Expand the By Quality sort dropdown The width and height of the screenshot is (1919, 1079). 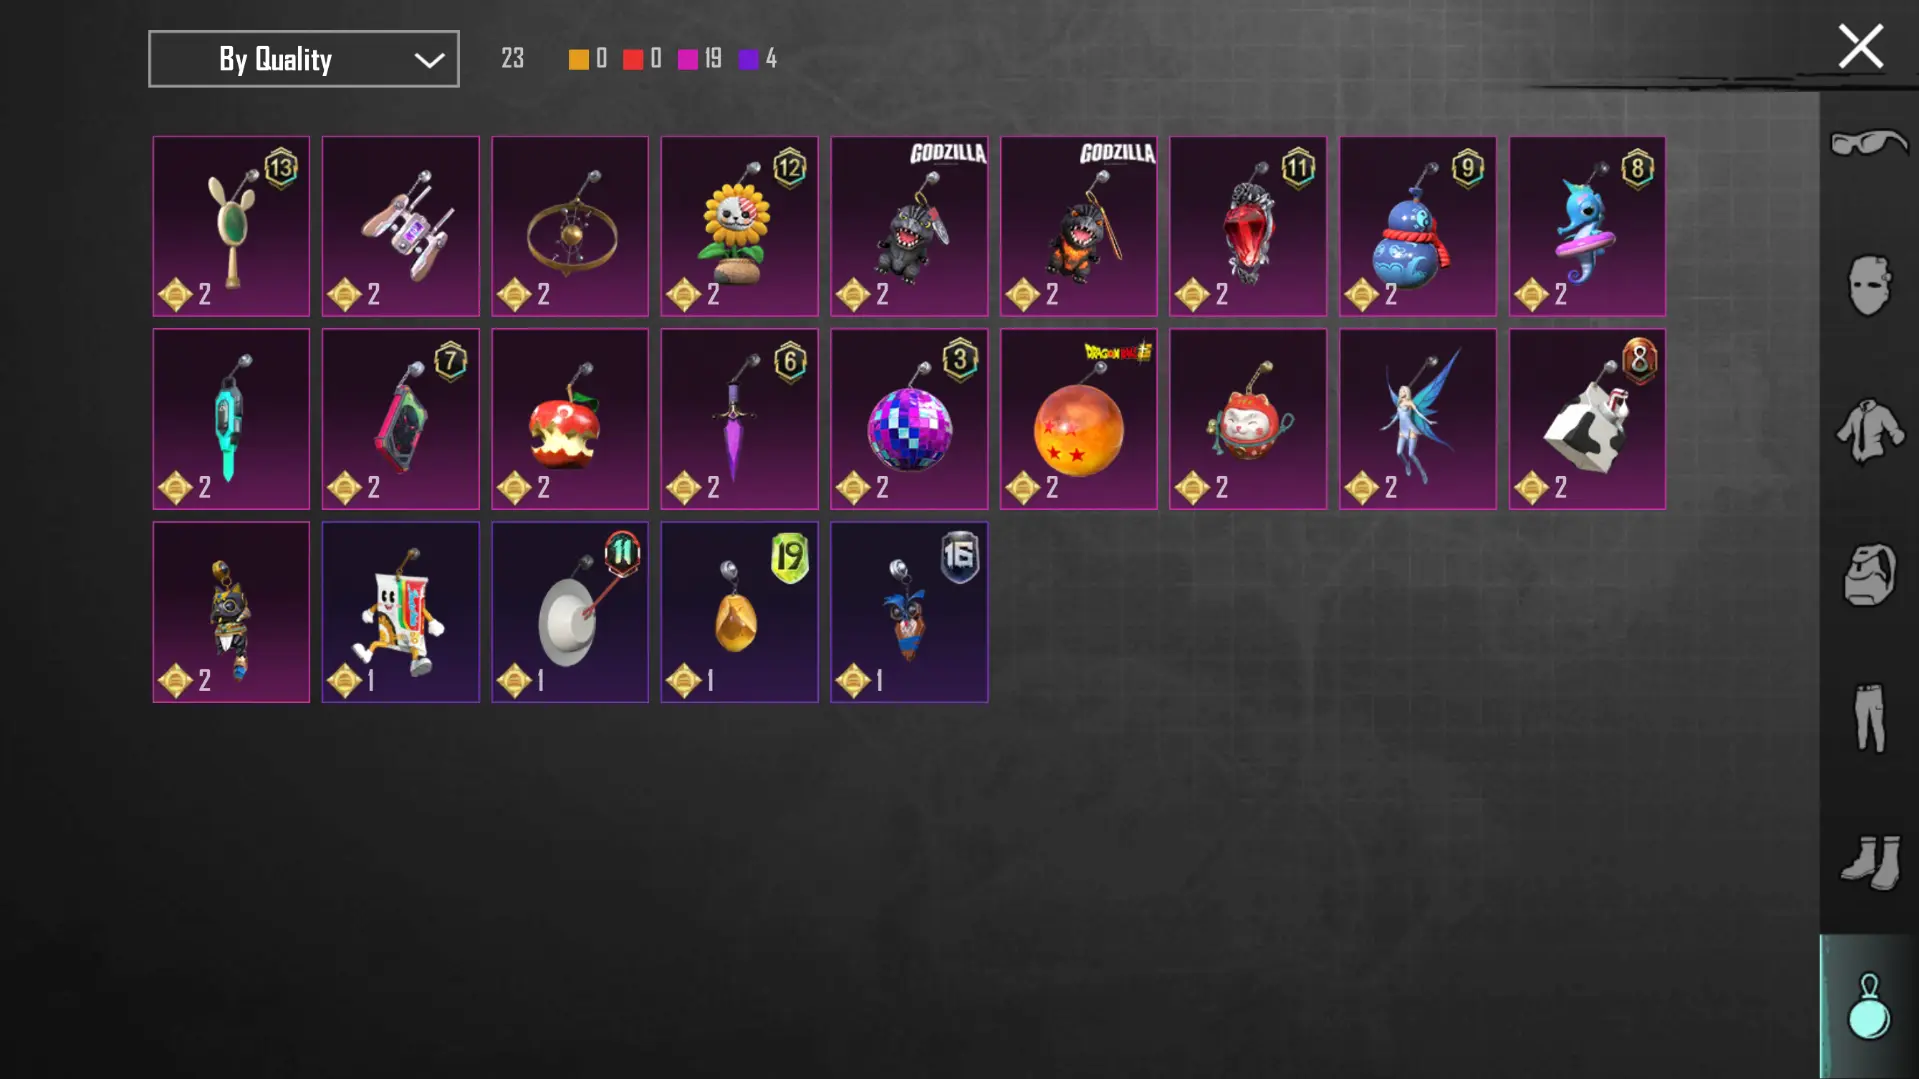click(x=304, y=59)
